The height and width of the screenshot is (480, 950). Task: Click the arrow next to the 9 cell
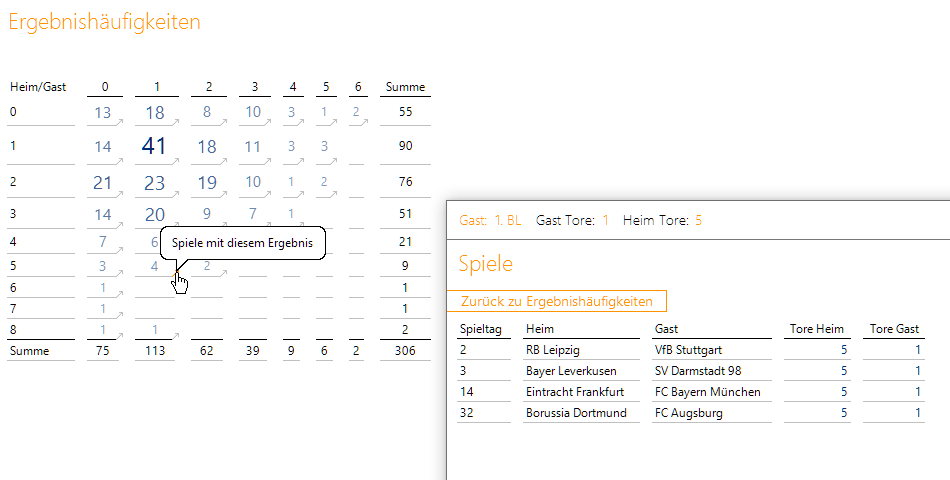(225, 223)
